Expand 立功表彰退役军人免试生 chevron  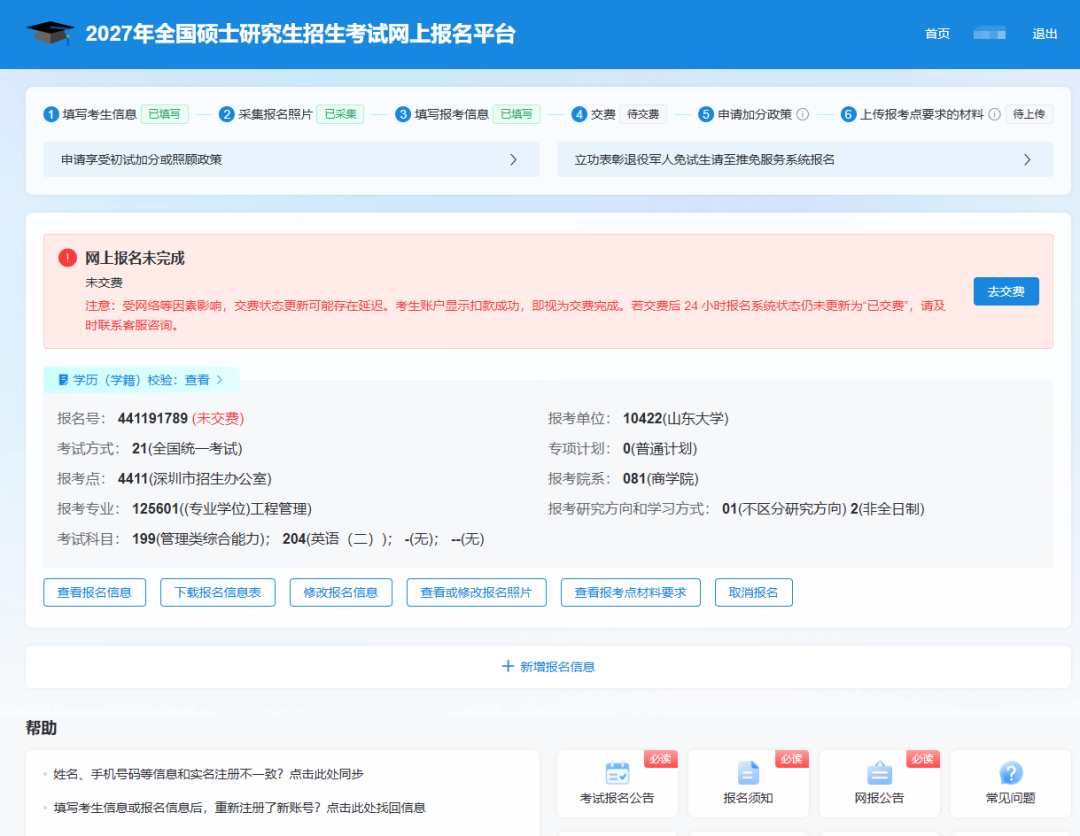click(1027, 160)
